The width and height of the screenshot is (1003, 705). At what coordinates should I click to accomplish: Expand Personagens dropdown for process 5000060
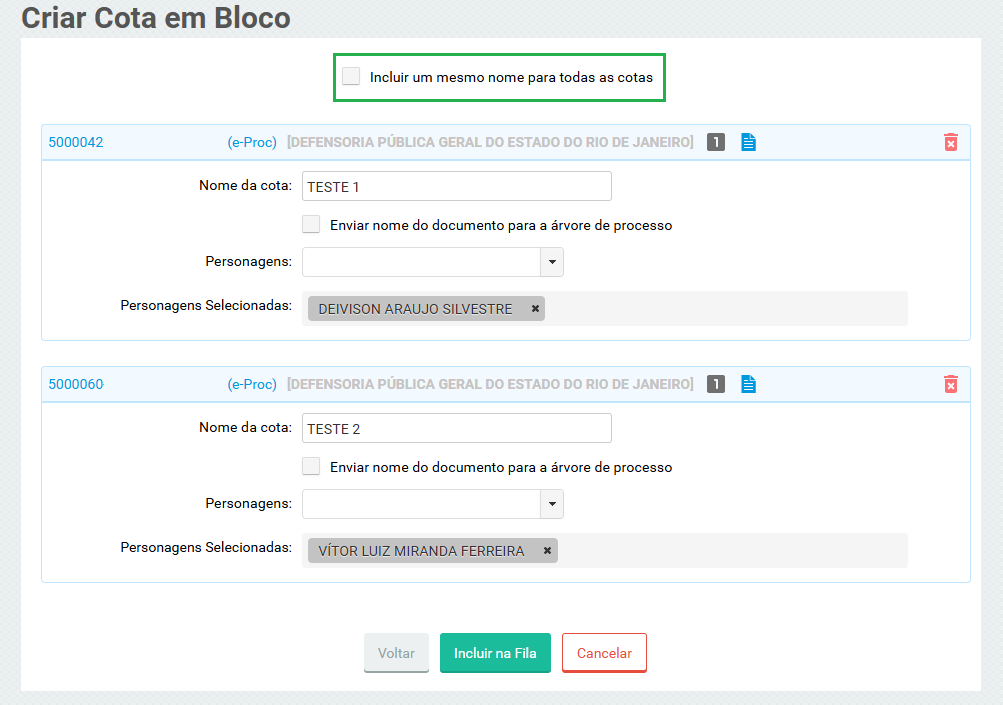click(552, 504)
